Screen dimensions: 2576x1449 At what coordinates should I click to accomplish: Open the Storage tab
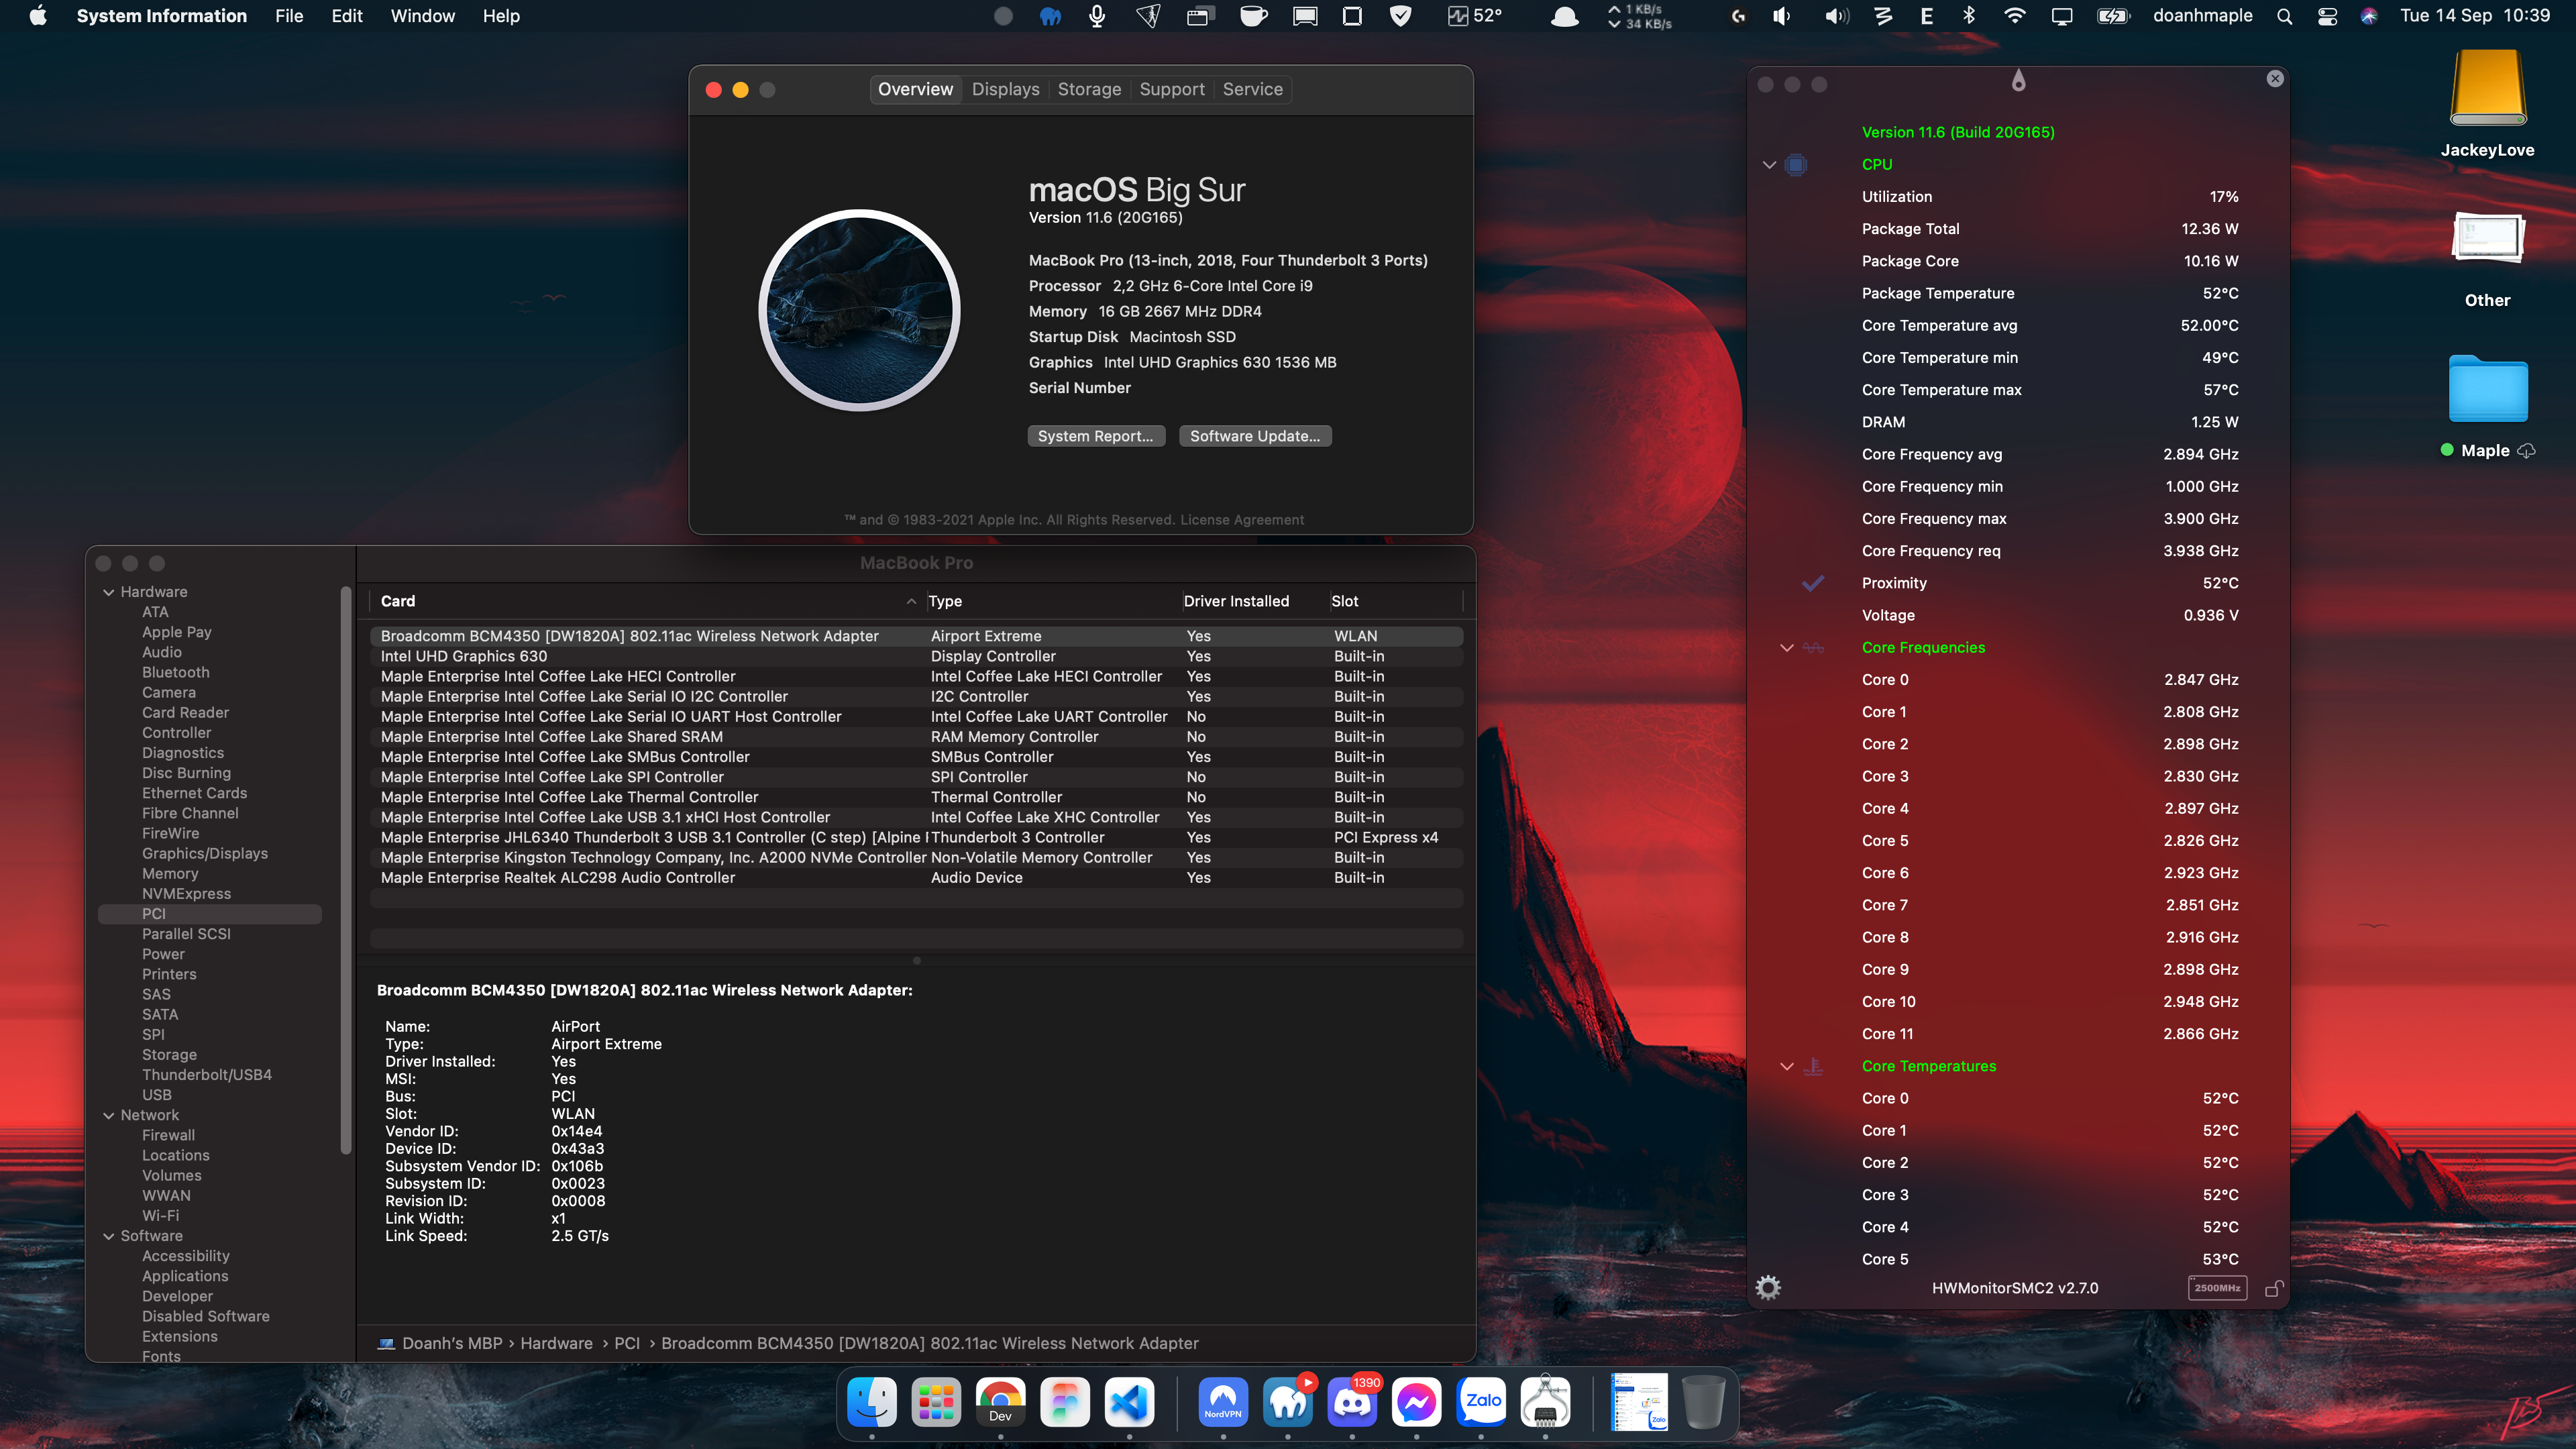pos(1089,89)
